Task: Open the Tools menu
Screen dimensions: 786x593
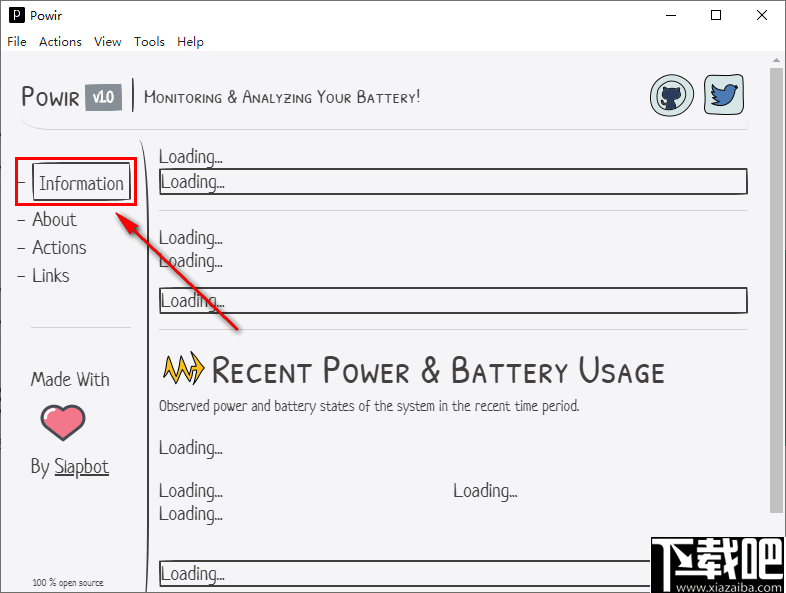Action: (x=149, y=42)
